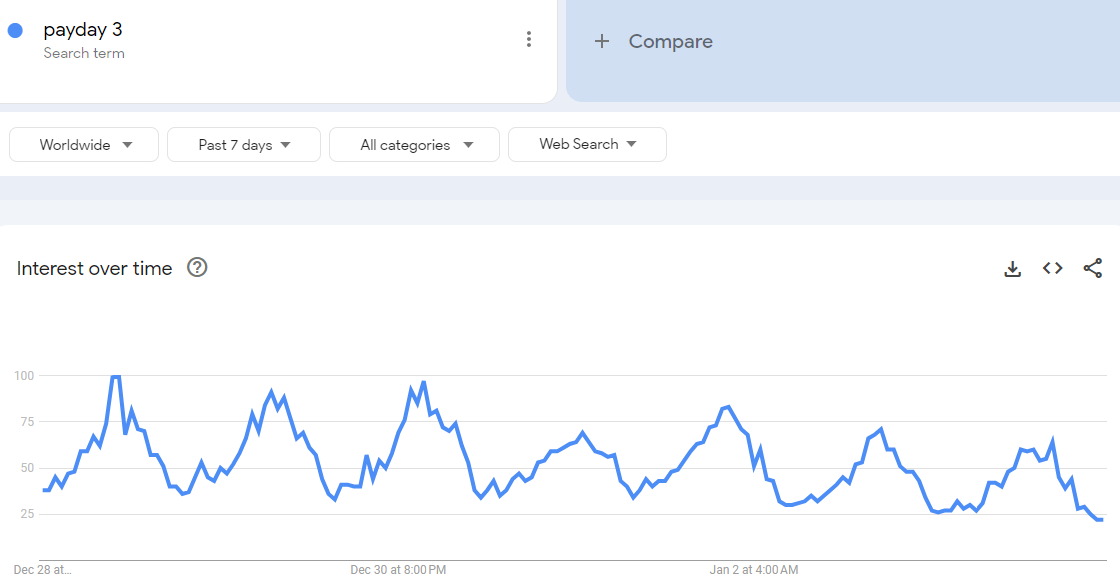Click the blue payday 3 color dot
Image resolution: width=1120 pixels, height=585 pixels.
pos(15,30)
